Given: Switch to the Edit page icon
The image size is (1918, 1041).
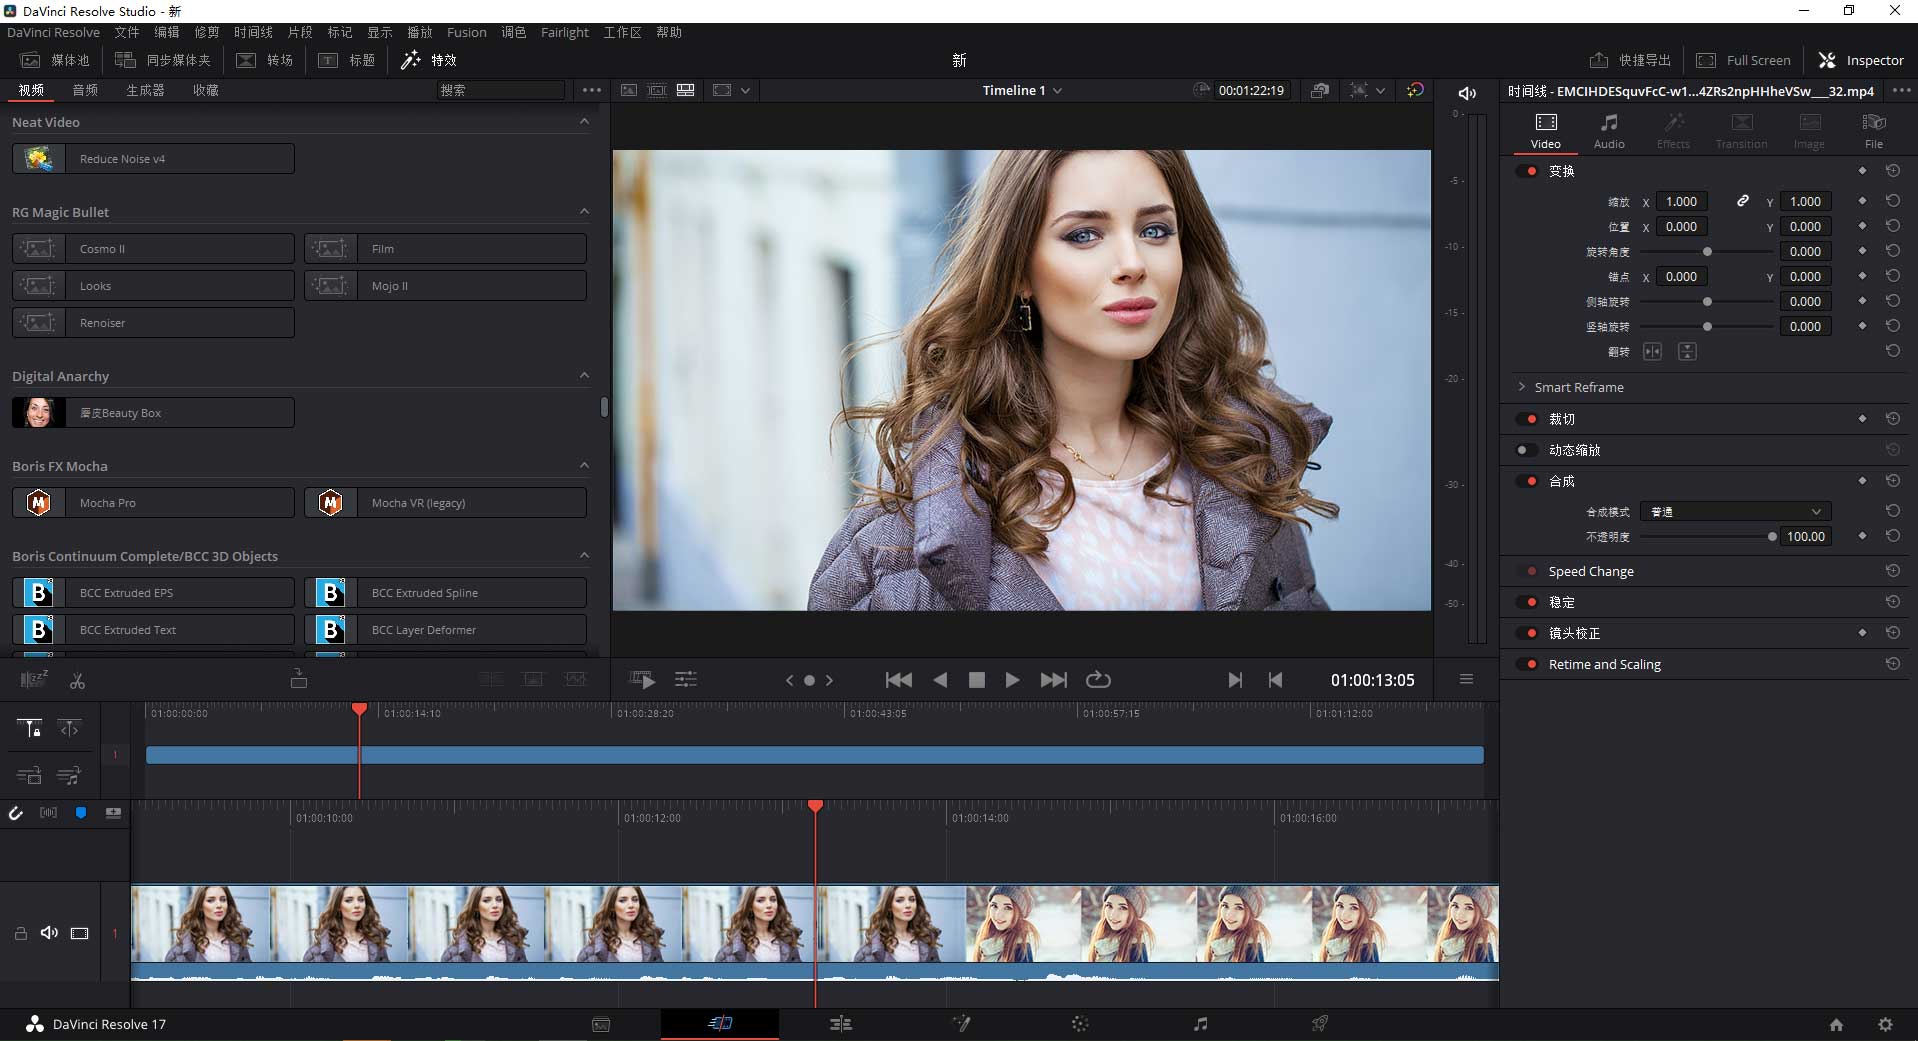Looking at the screenshot, I should [x=840, y=1024].
